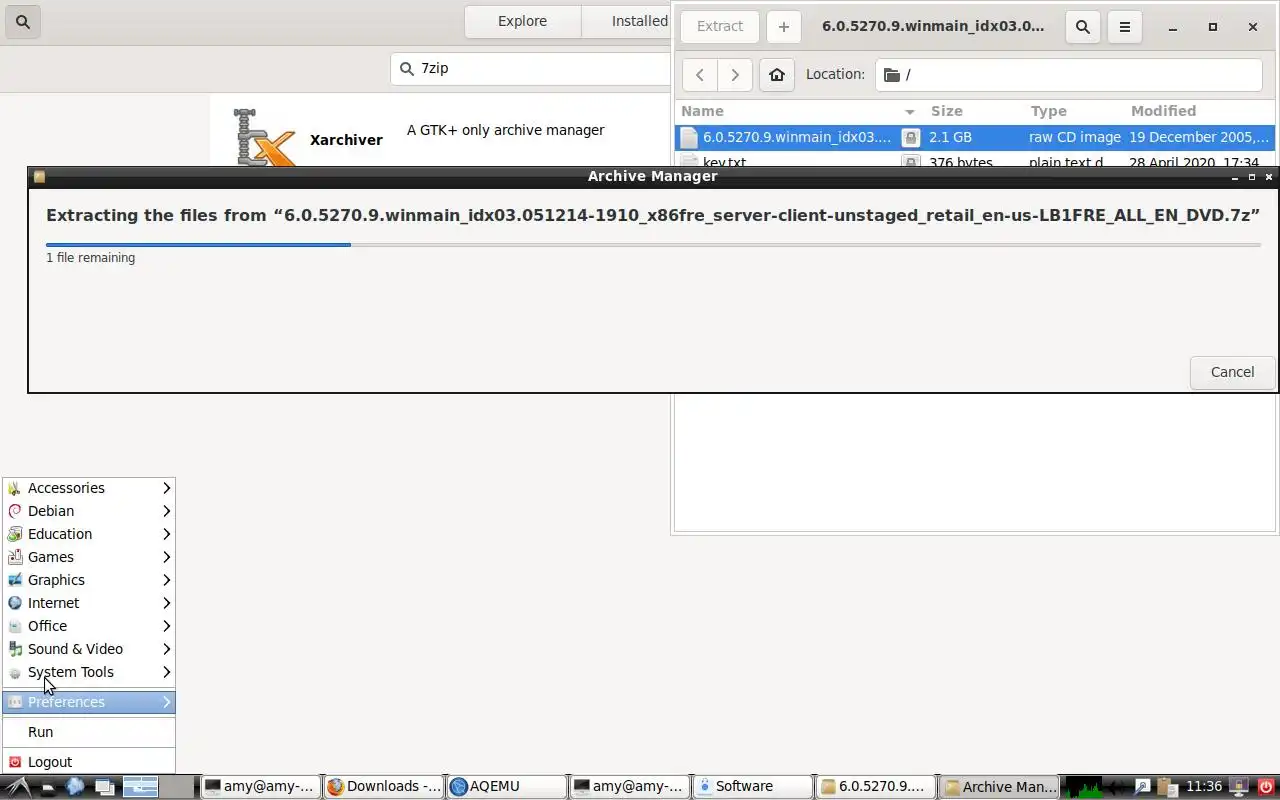
Task: Click the '1 file remaining' status text
Action: 90,257
